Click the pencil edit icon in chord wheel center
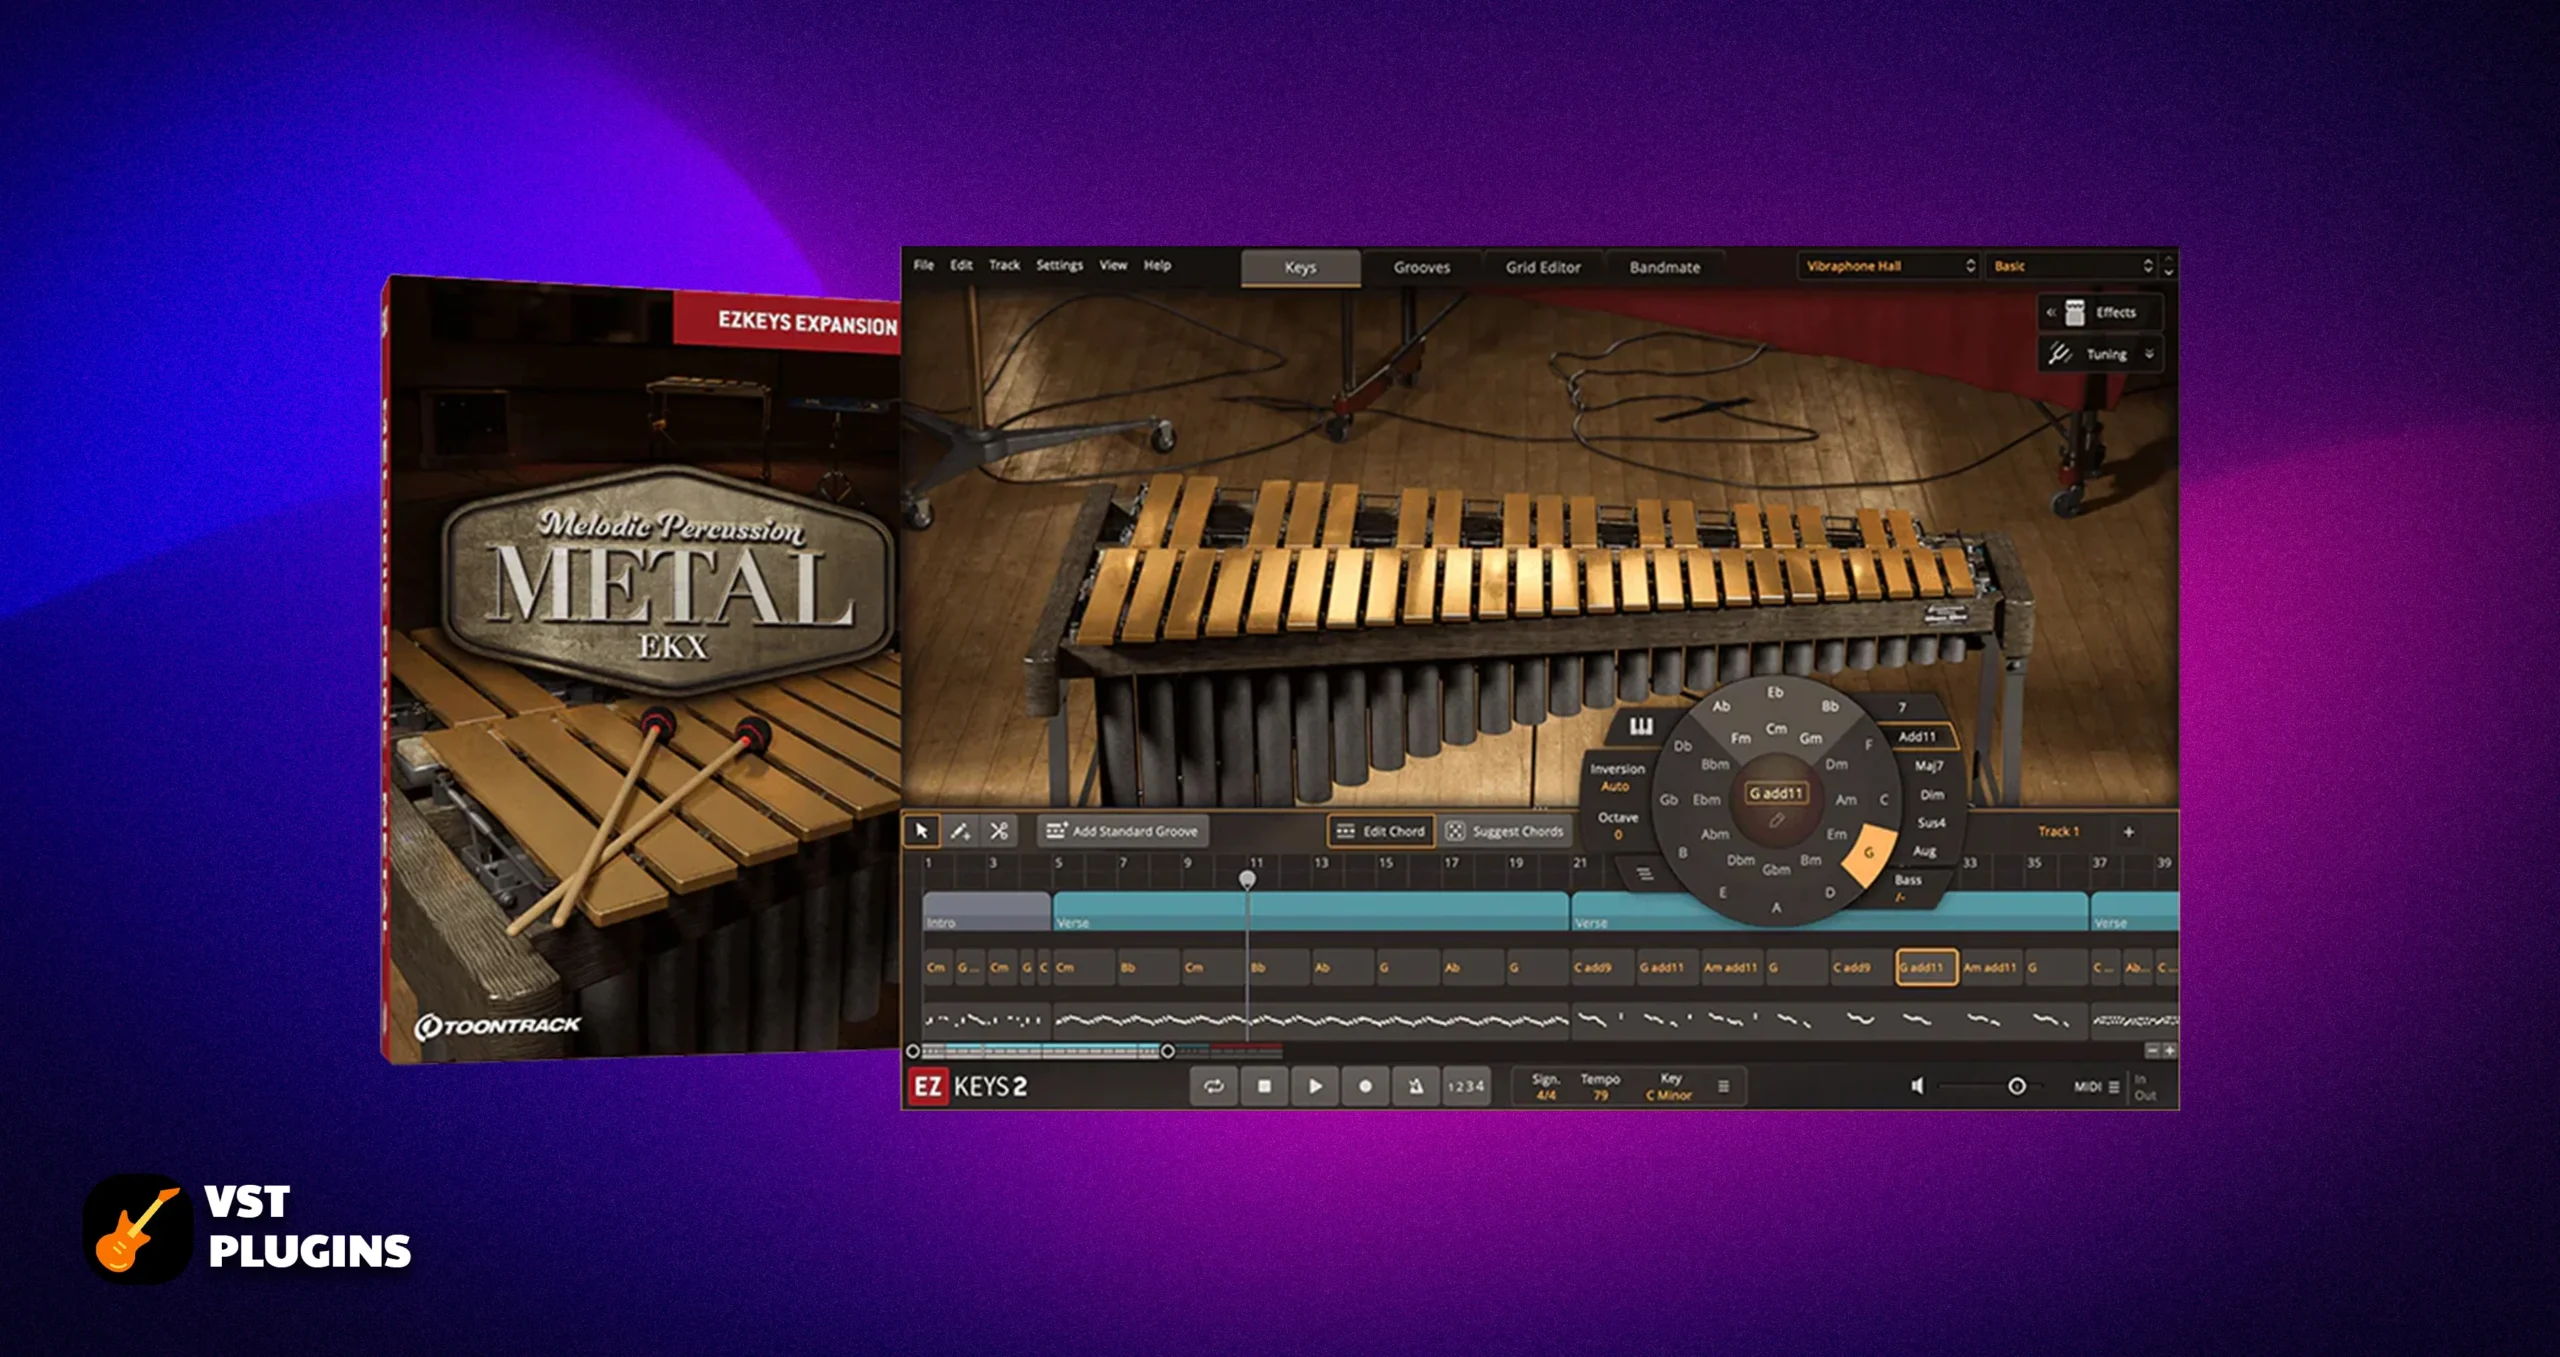This screenshot has width=2560, height=1357. pyautogui.click(x=1776, y=820)
